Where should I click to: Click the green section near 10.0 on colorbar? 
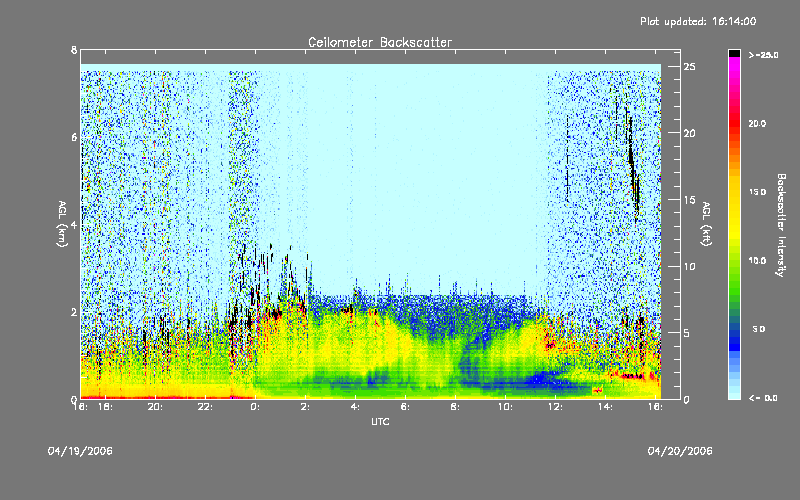point(734,261)
